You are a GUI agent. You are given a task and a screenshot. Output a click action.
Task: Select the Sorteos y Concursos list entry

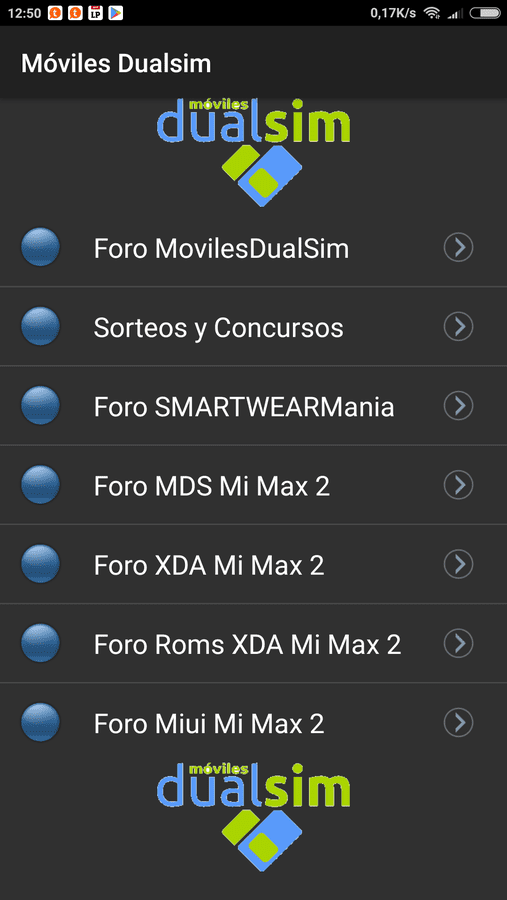[253, 327]
